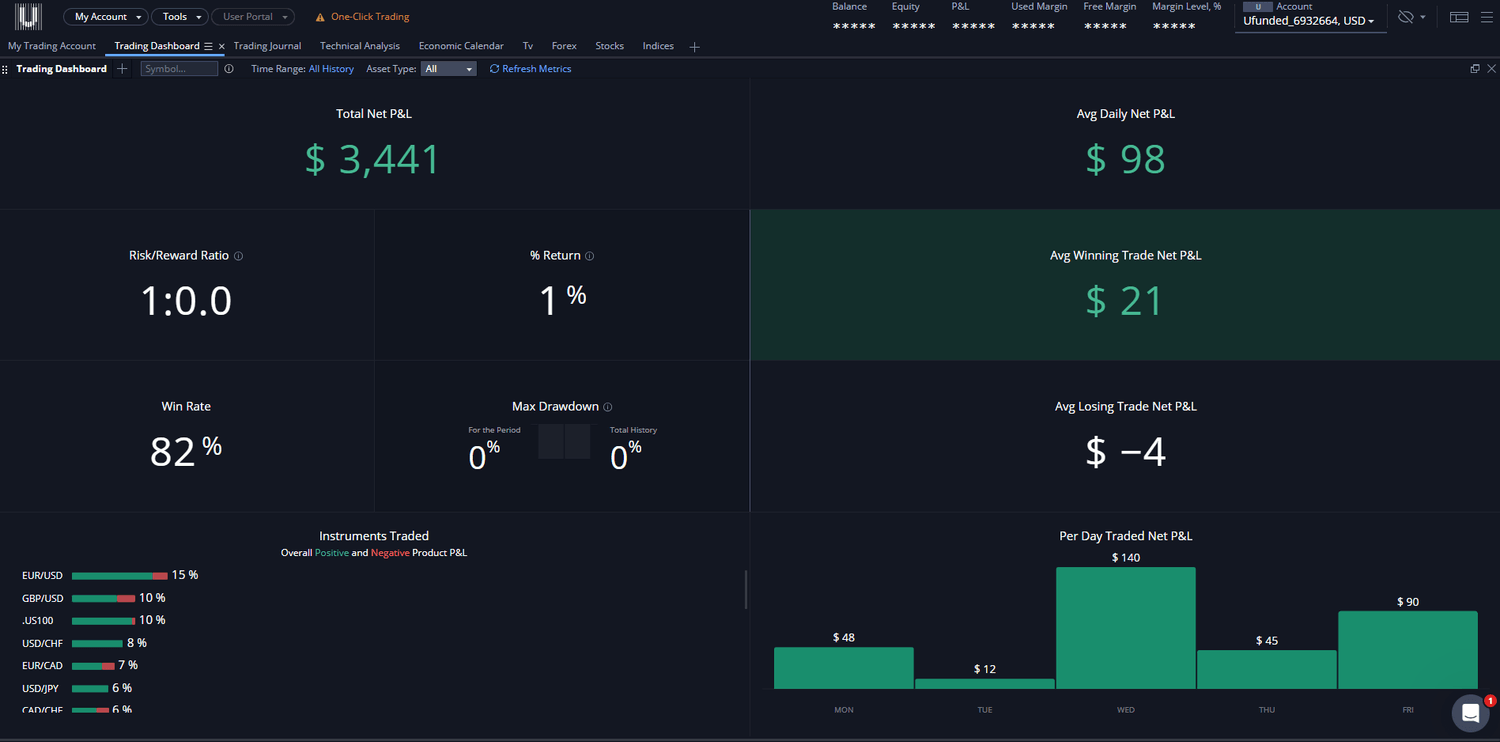1500x742 pixels.
Task: Open the layout panel icon in header
Action: pos(1459,17)
